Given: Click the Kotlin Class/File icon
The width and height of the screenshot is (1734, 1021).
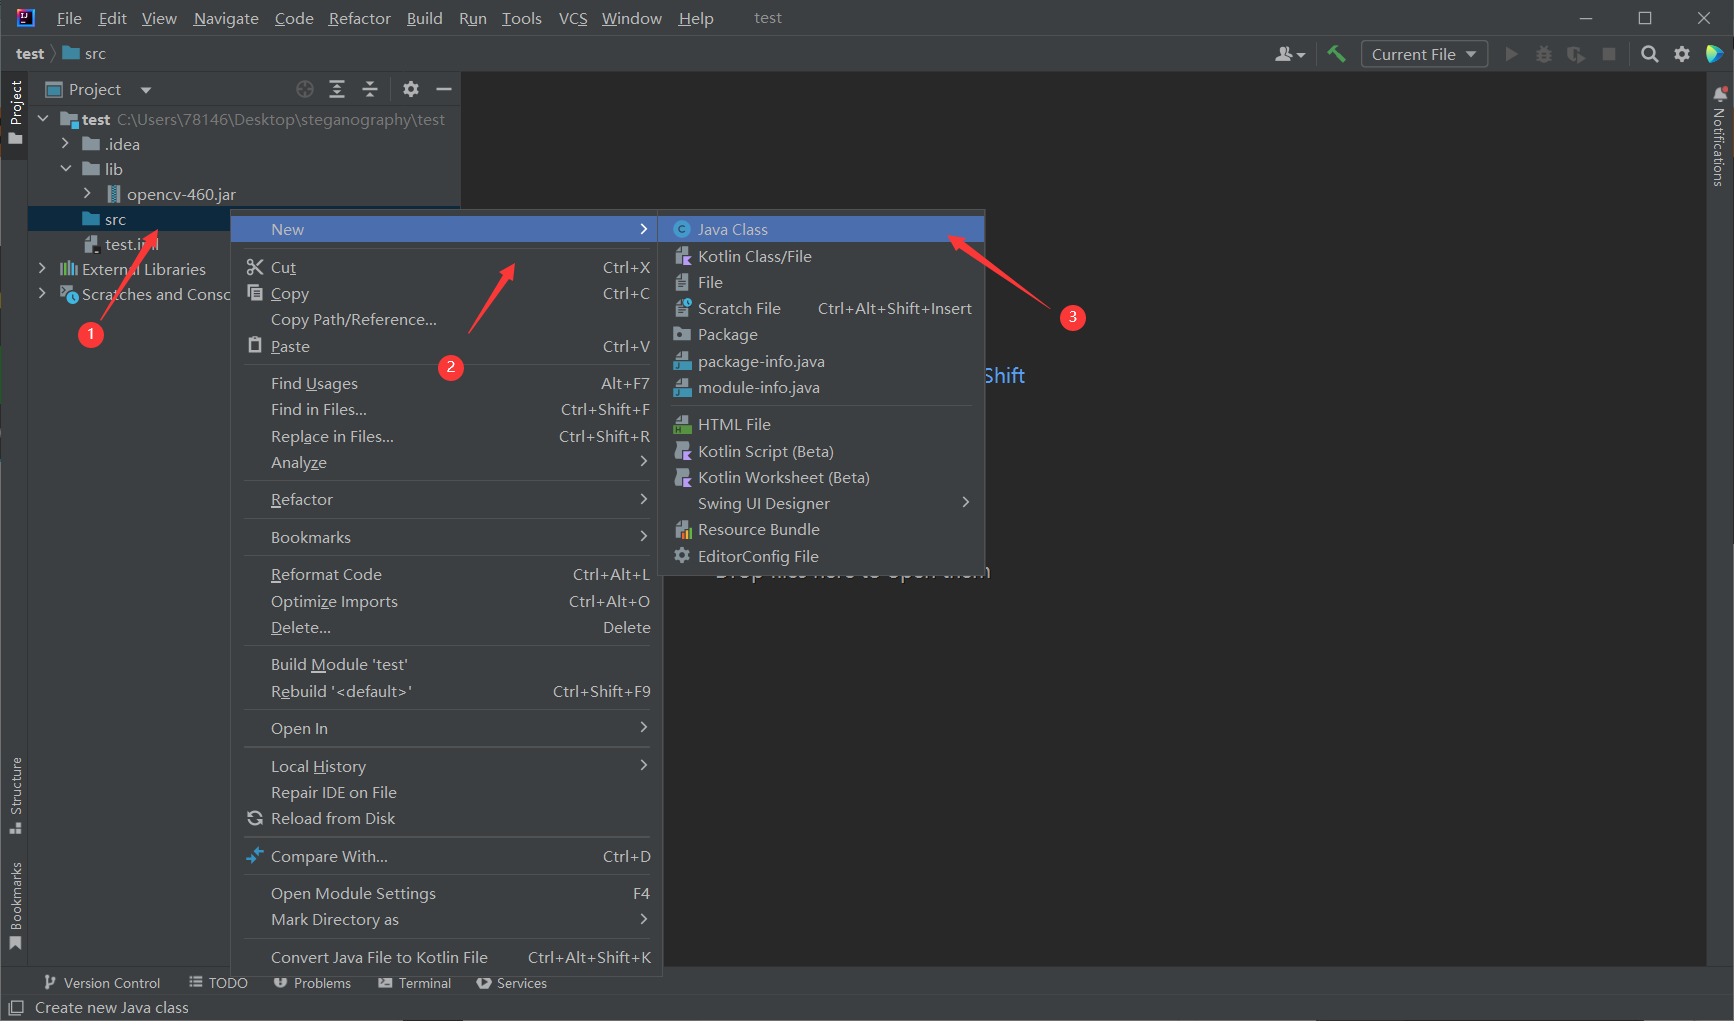Looking at the screenshot, I should [x=683, y=256].
